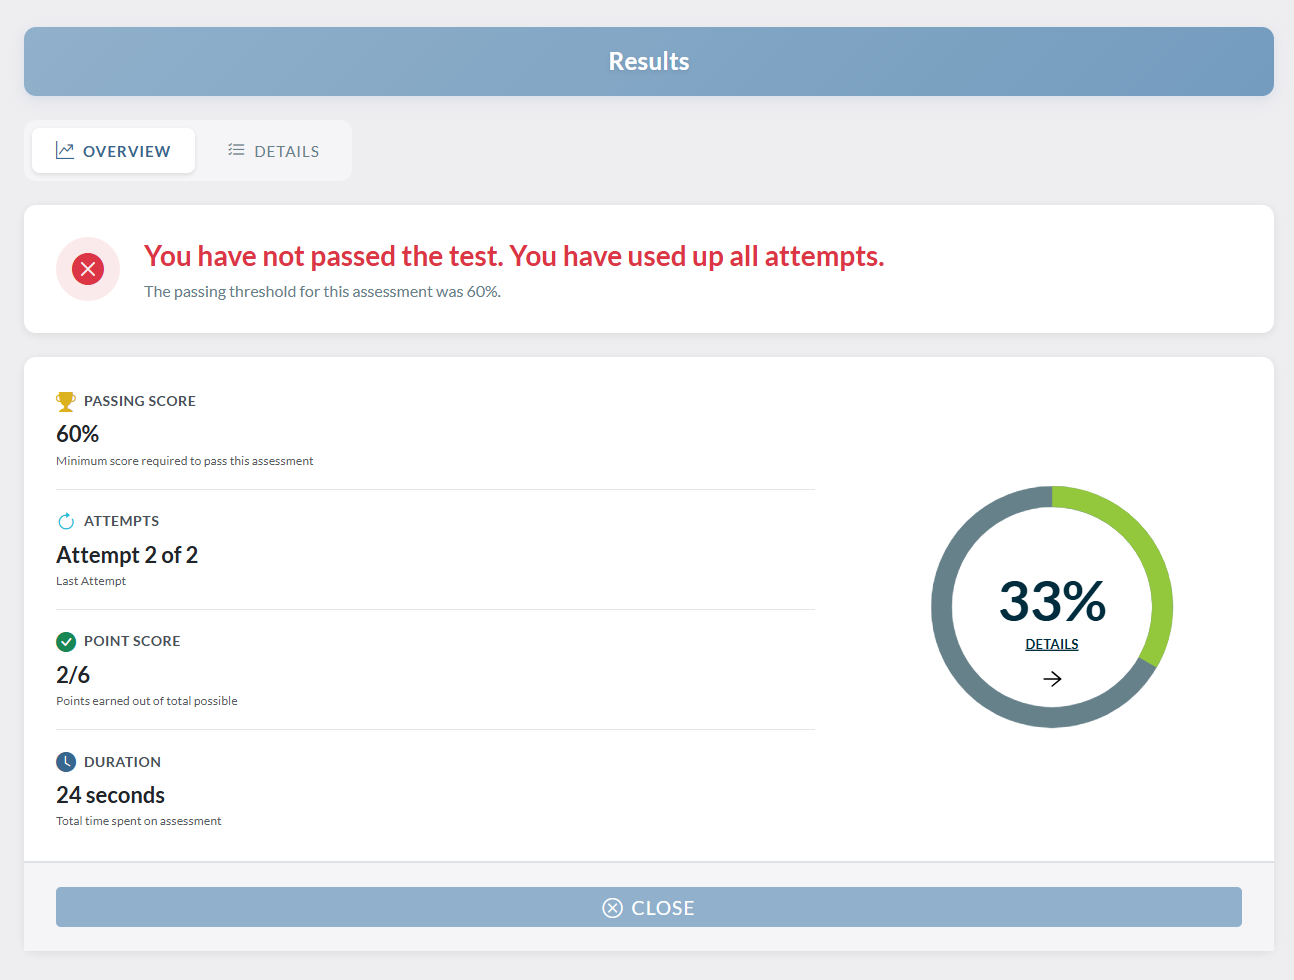This screenshot has height=980, width=1294.
Task: Click the Results header banner
Action: tap(649, 62)
